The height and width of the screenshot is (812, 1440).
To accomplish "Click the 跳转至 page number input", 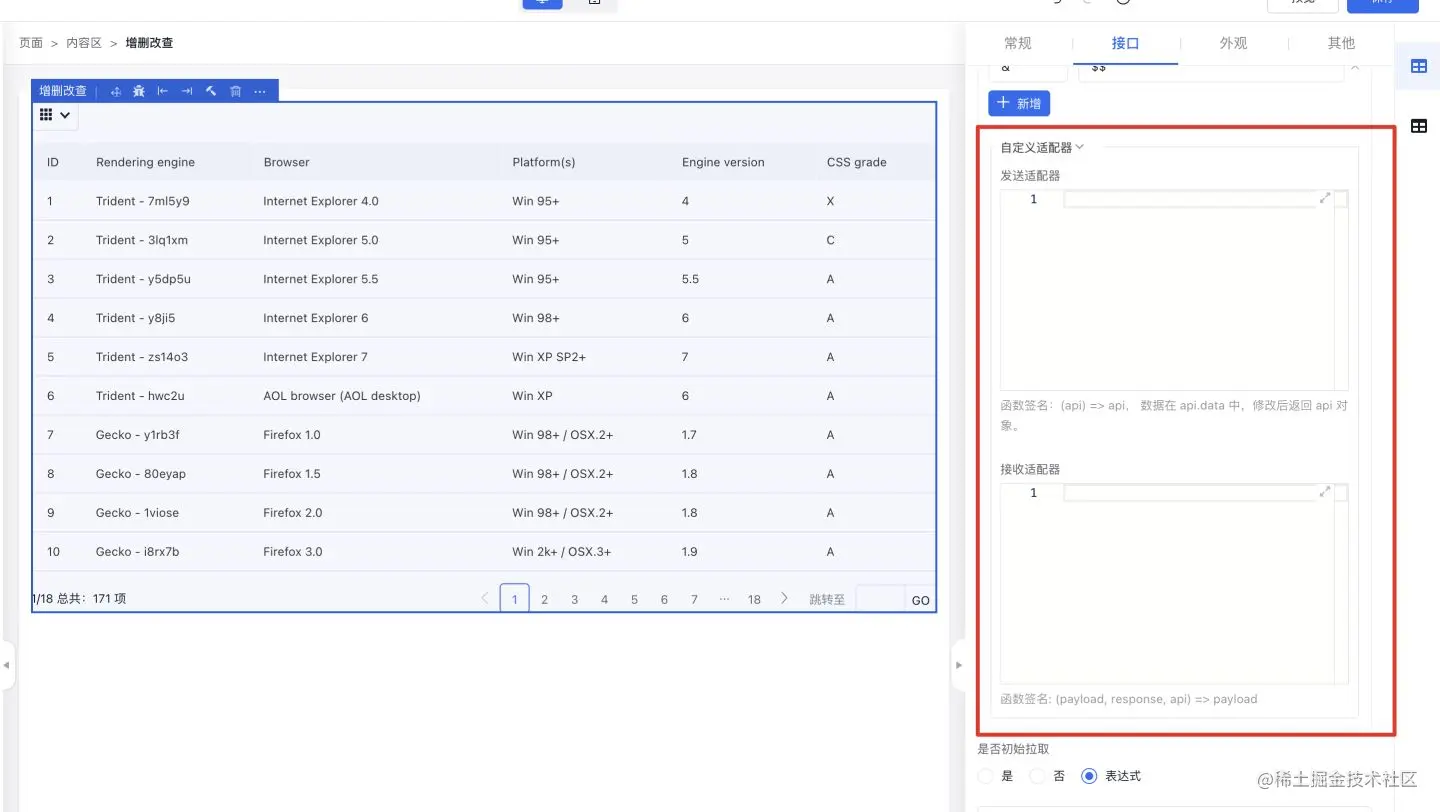I will (x=880, y=600).
